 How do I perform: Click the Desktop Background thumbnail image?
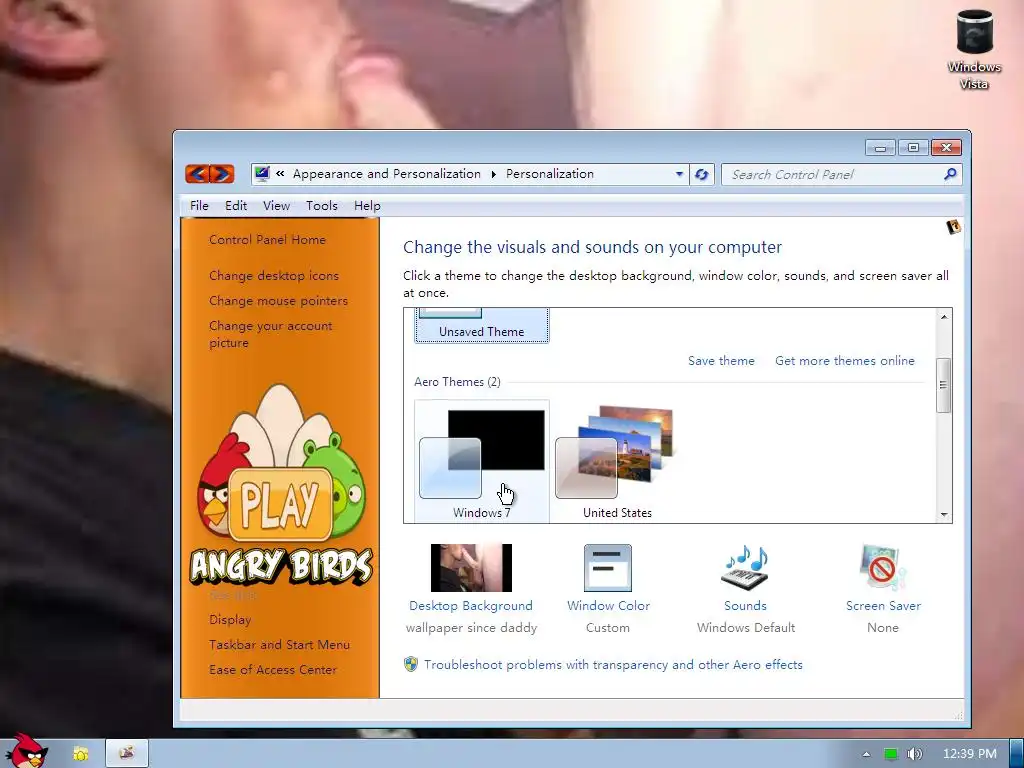tap(471, 568)
